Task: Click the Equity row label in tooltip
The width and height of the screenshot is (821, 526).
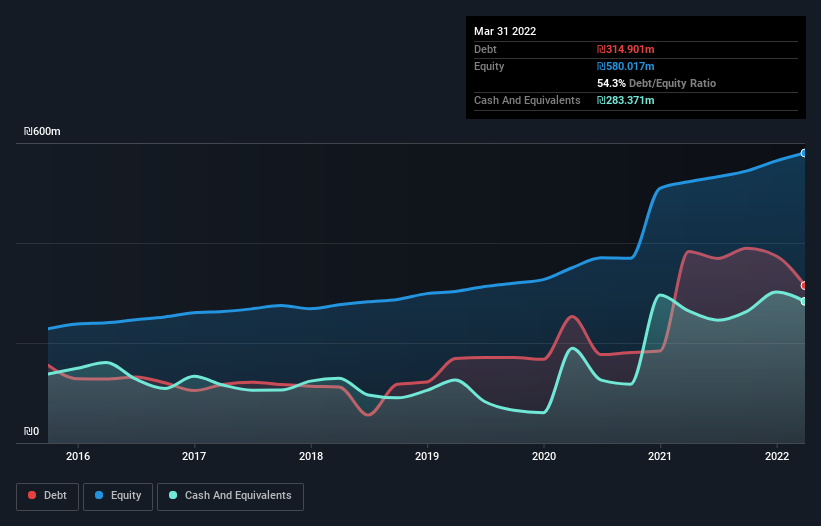Action: [x=489, y=66]
